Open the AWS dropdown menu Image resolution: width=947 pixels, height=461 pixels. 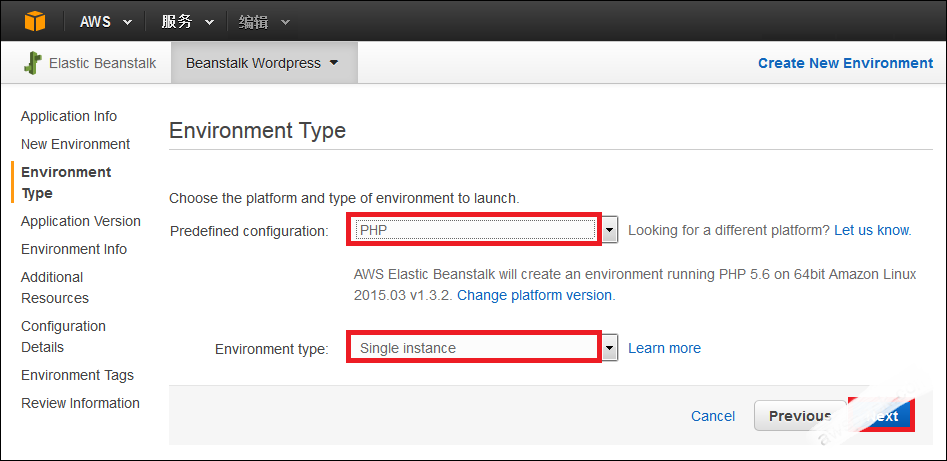106,22
